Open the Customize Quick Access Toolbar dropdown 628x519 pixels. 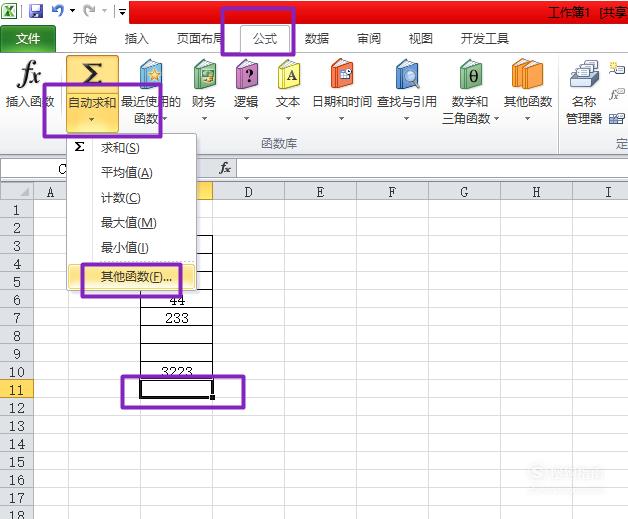[122, 12]
